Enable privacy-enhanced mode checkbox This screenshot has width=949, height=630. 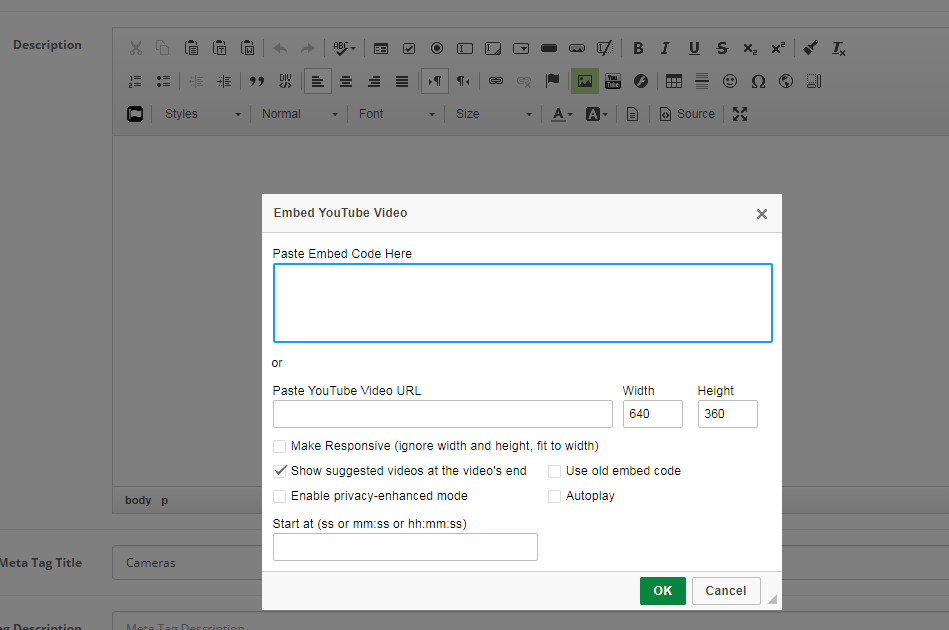tap(280, 496)
